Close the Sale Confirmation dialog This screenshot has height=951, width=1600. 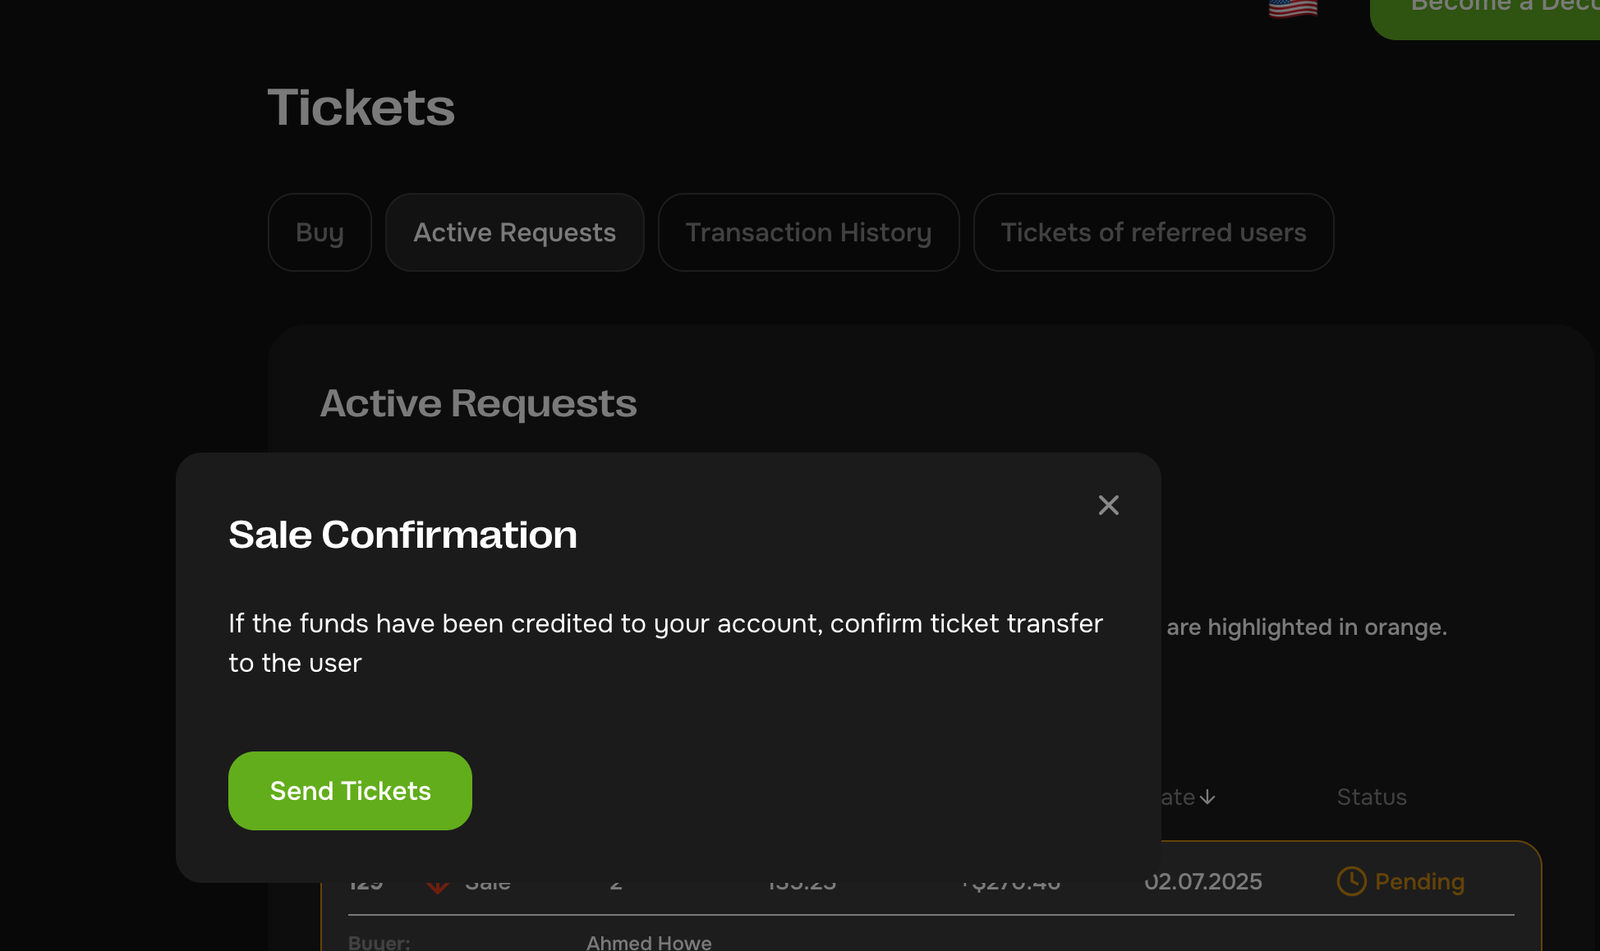[1108, 505]
